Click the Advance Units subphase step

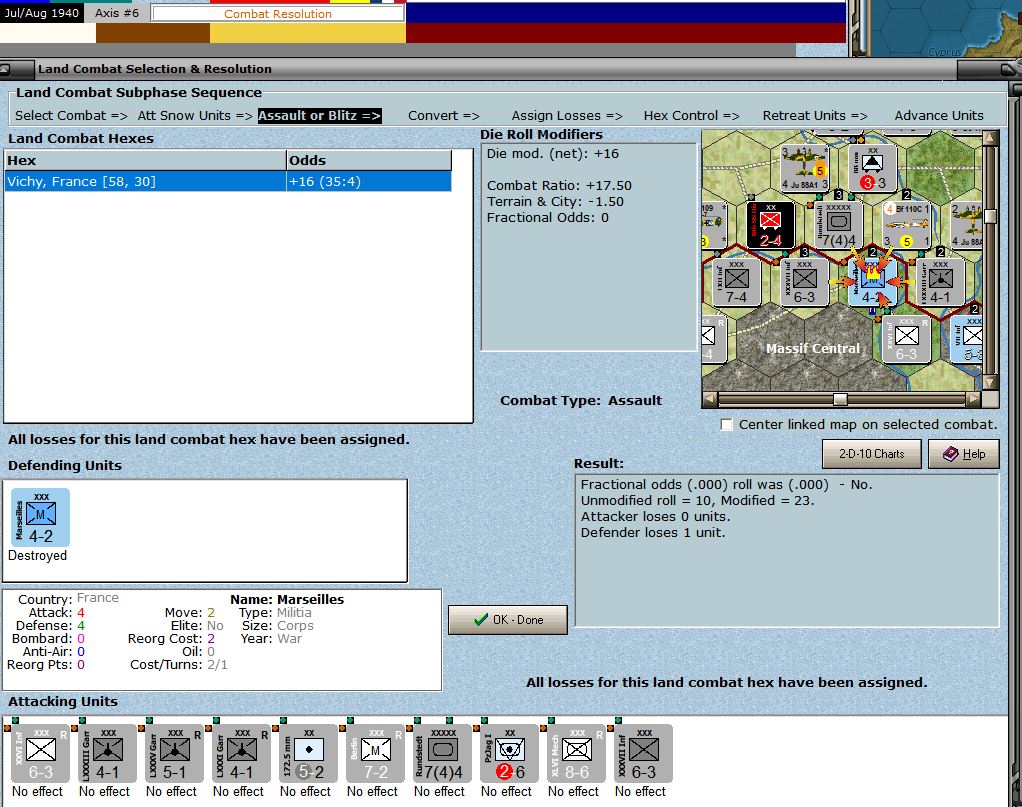pyautogui.click(x=939, y=115)
